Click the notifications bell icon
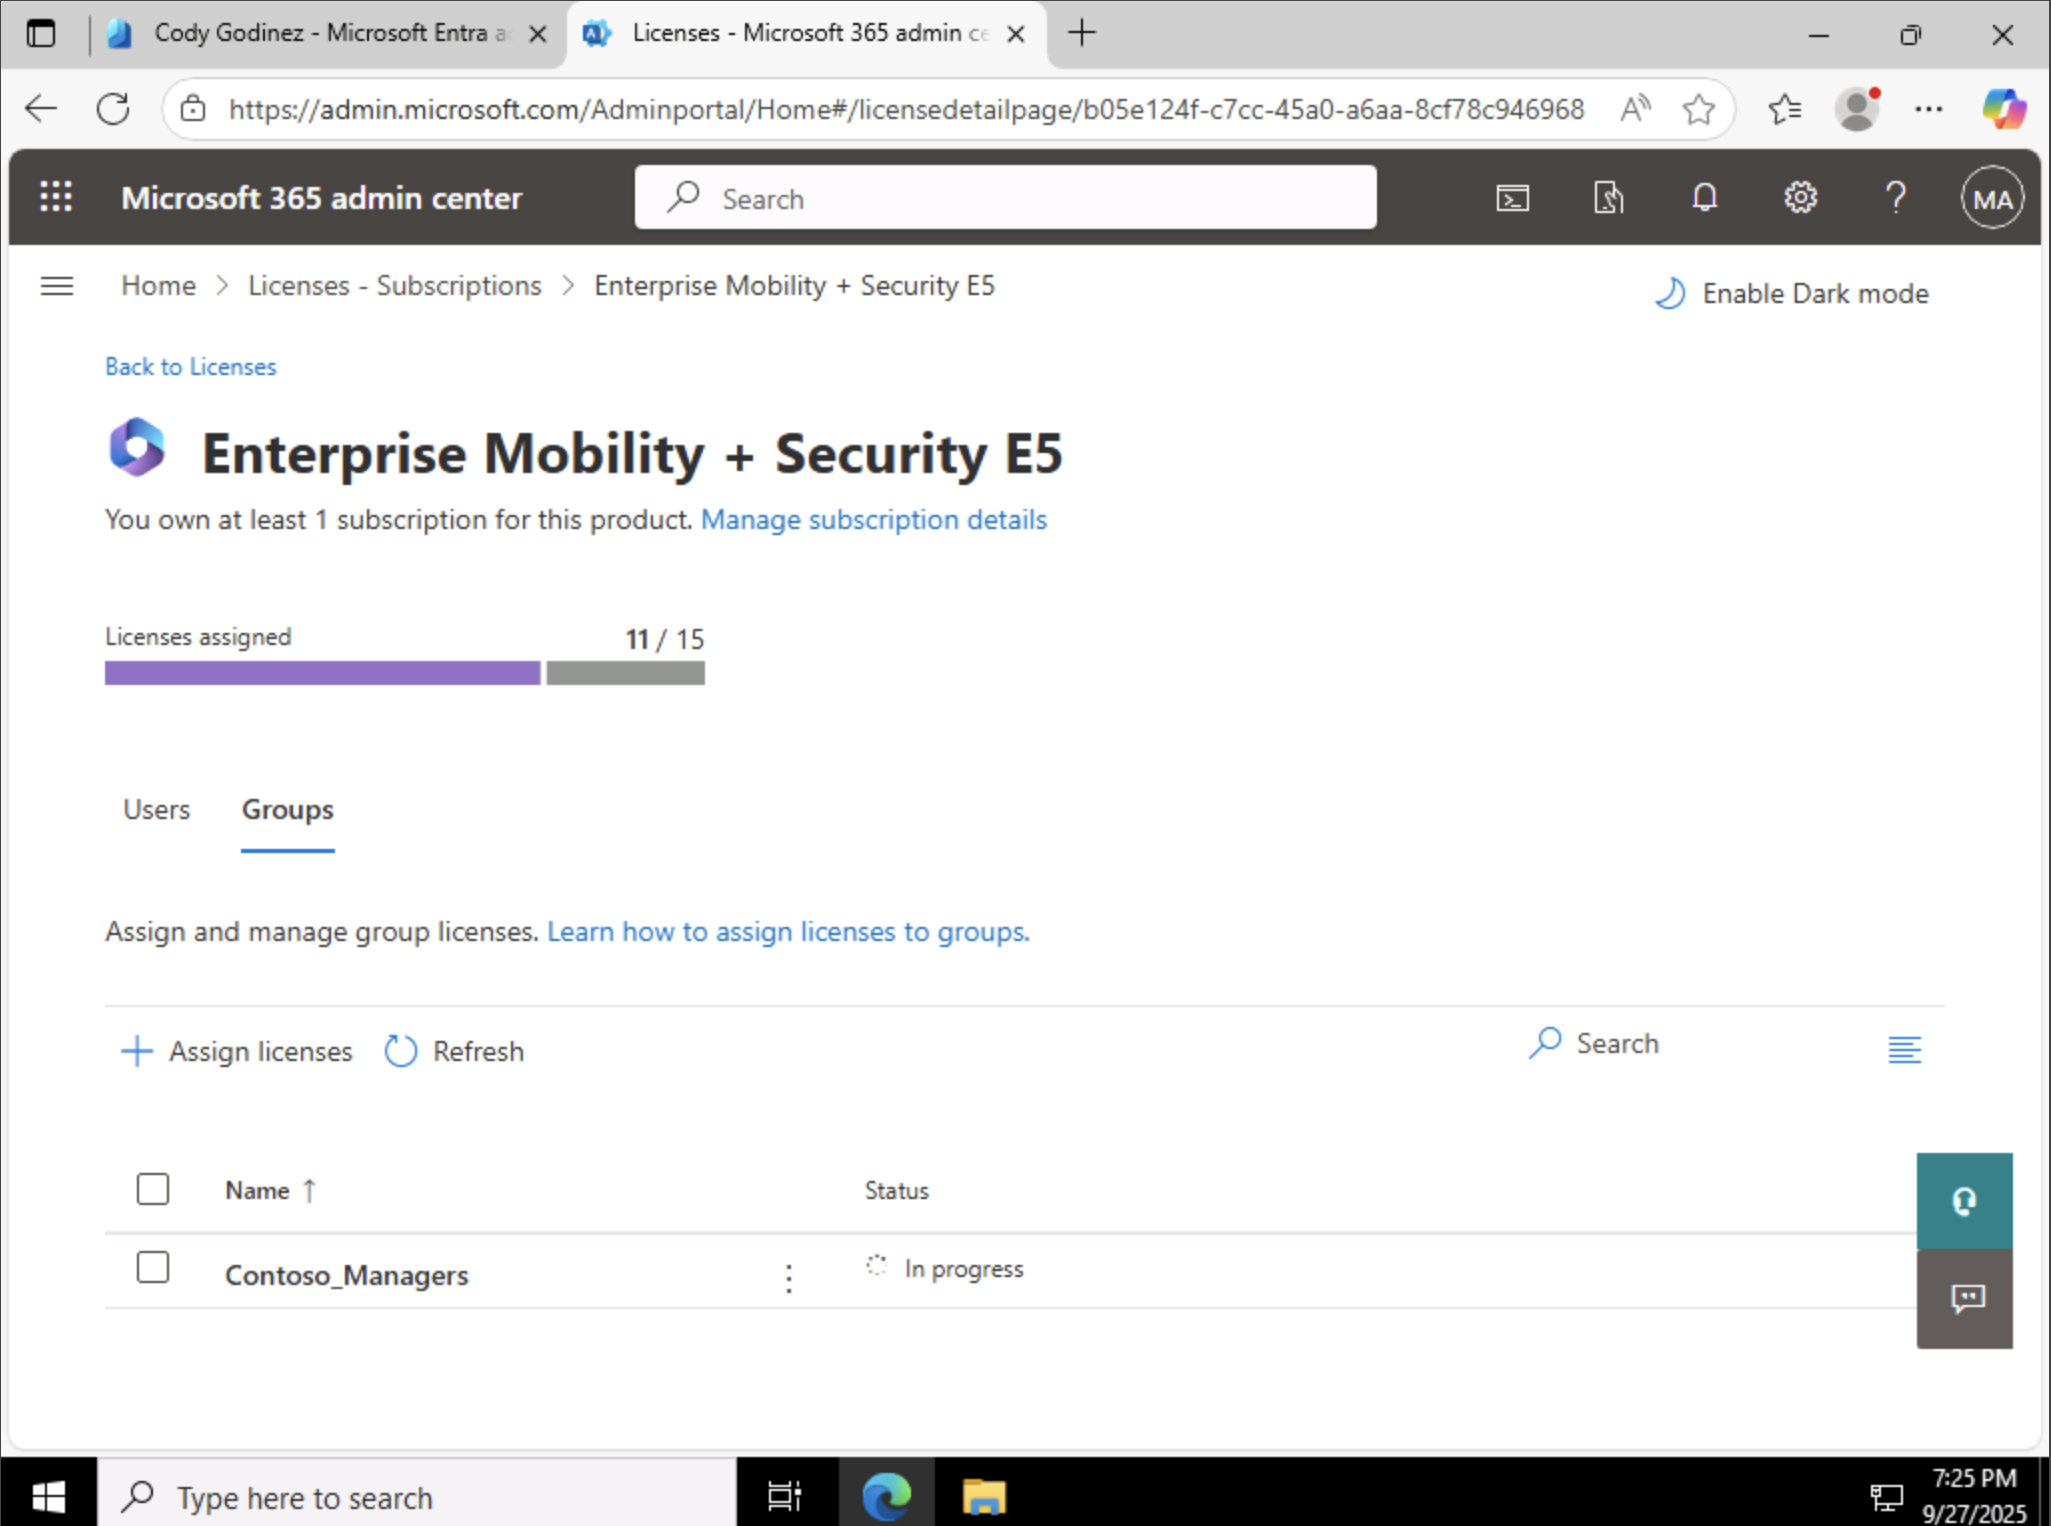This screenshot has height=1526, width=2051. pos(1704,198)
